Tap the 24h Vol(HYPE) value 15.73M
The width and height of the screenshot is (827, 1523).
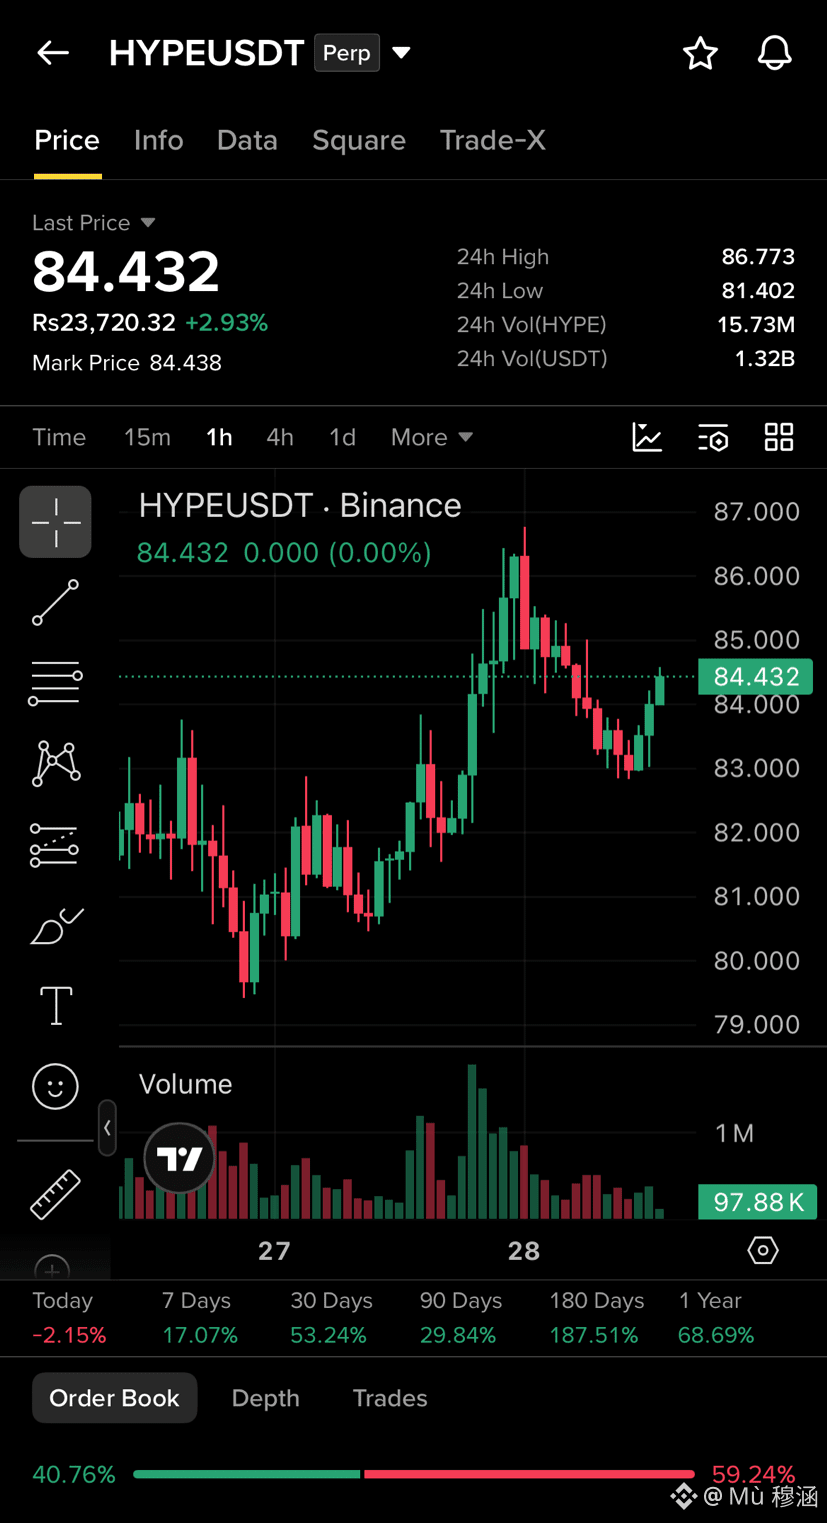(756, 325)
